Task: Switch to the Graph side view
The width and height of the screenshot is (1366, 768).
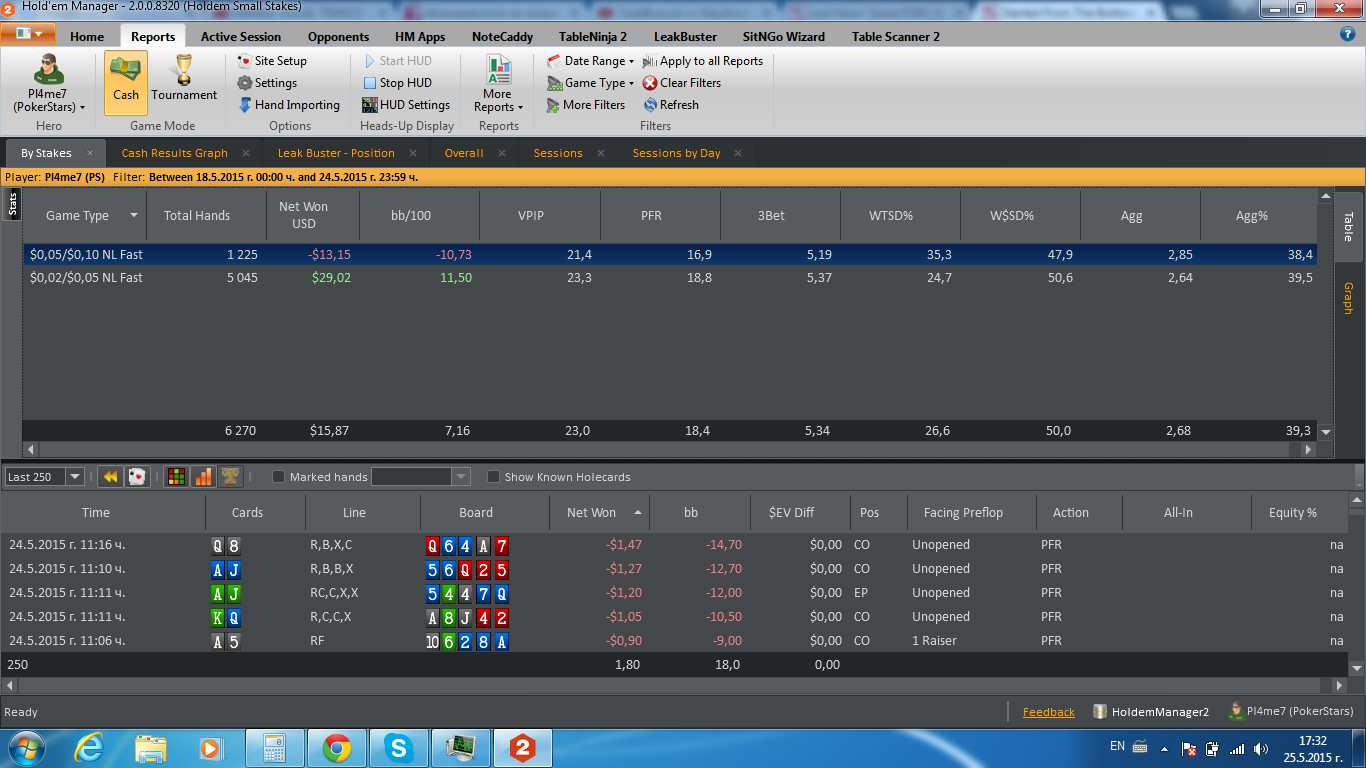Action: [1348, 299]
